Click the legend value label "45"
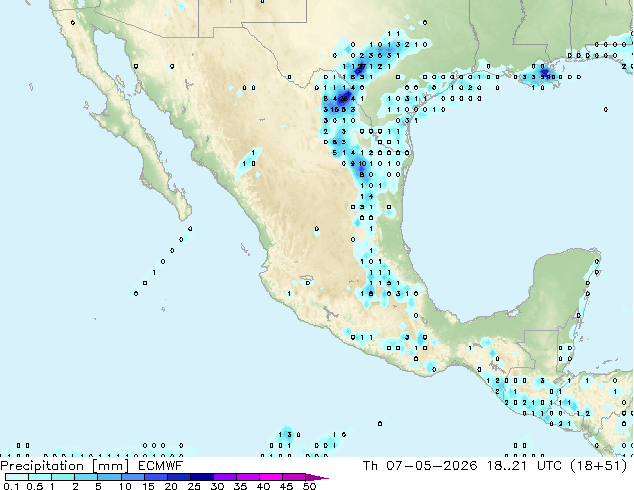 tap(286, 486)
